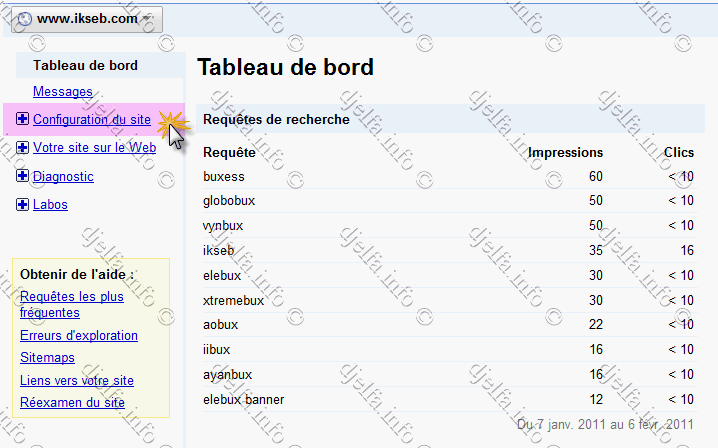Open Erreurs d'exploration help link

[x=79, y=335]
